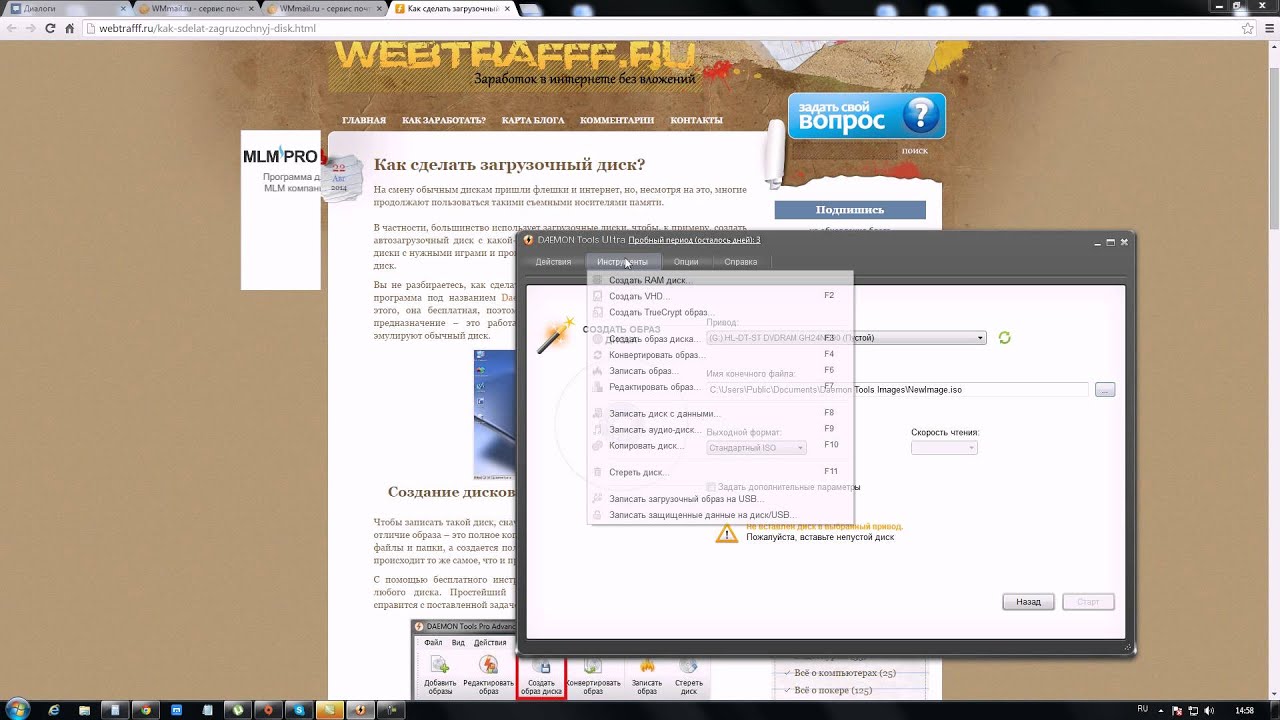Select 'Создать RAM диск...' menu item
This screenshot has width=1280, height=720.
[720, 280]
